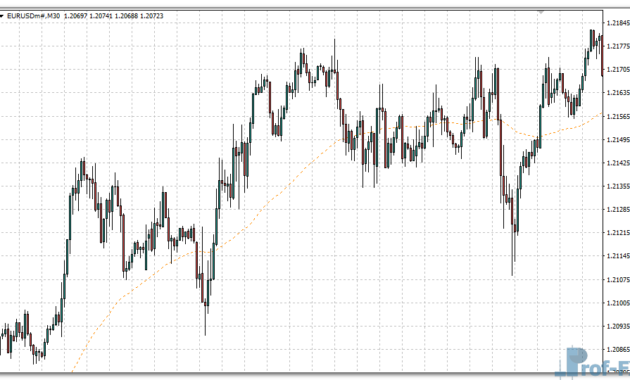Click the 1.21355 price scale label
The height and width of the screenshot is (380, 630).
pyautogui.click(x=618, y=186)
